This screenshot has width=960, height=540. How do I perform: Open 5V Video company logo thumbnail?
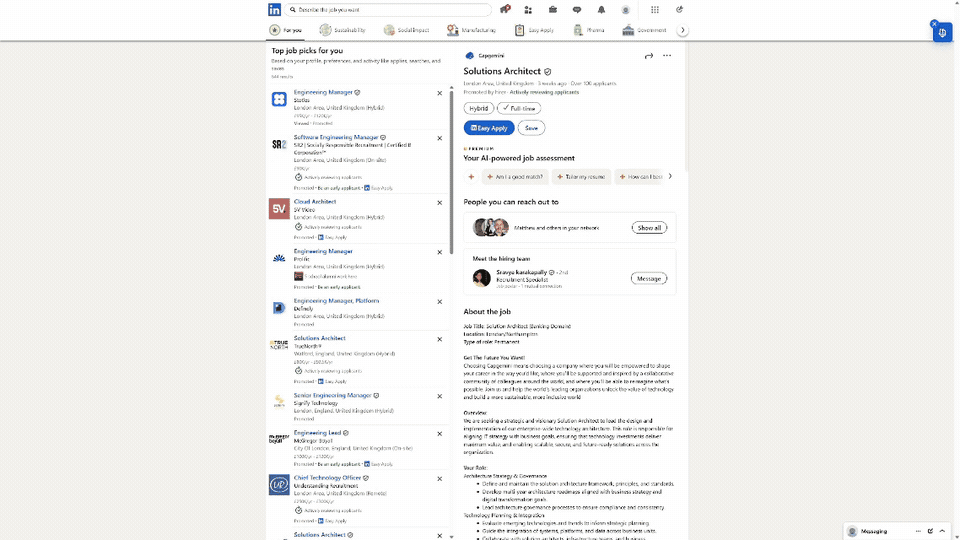(x=279, y=209)
